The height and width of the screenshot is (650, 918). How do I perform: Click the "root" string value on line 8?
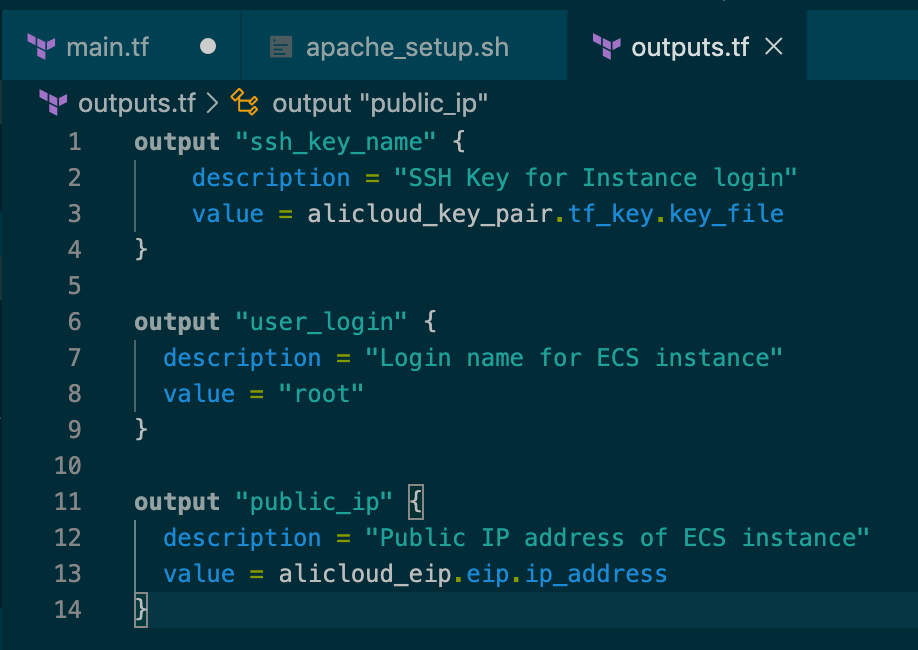pos(321,394)
